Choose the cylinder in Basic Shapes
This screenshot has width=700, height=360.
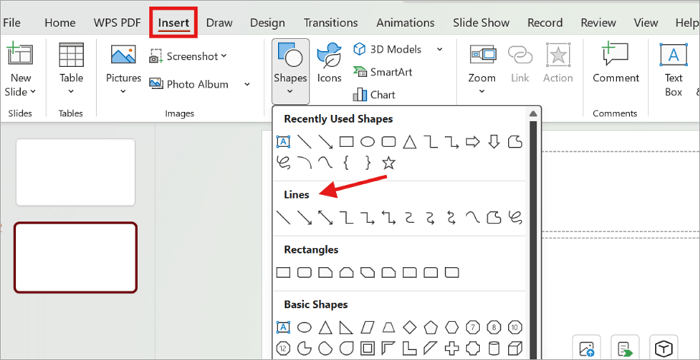[493, 348]
